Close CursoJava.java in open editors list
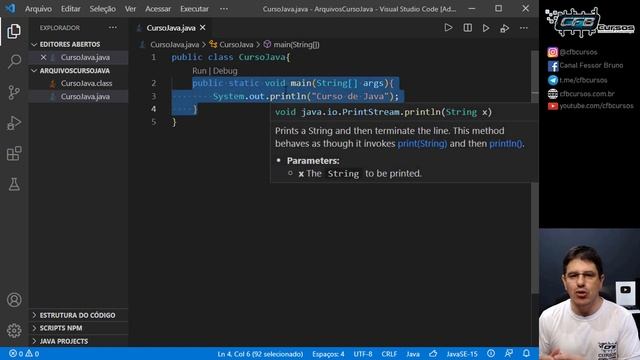Image resolution: width=640 pixels, height=360 pixels. tap(43, 58)
